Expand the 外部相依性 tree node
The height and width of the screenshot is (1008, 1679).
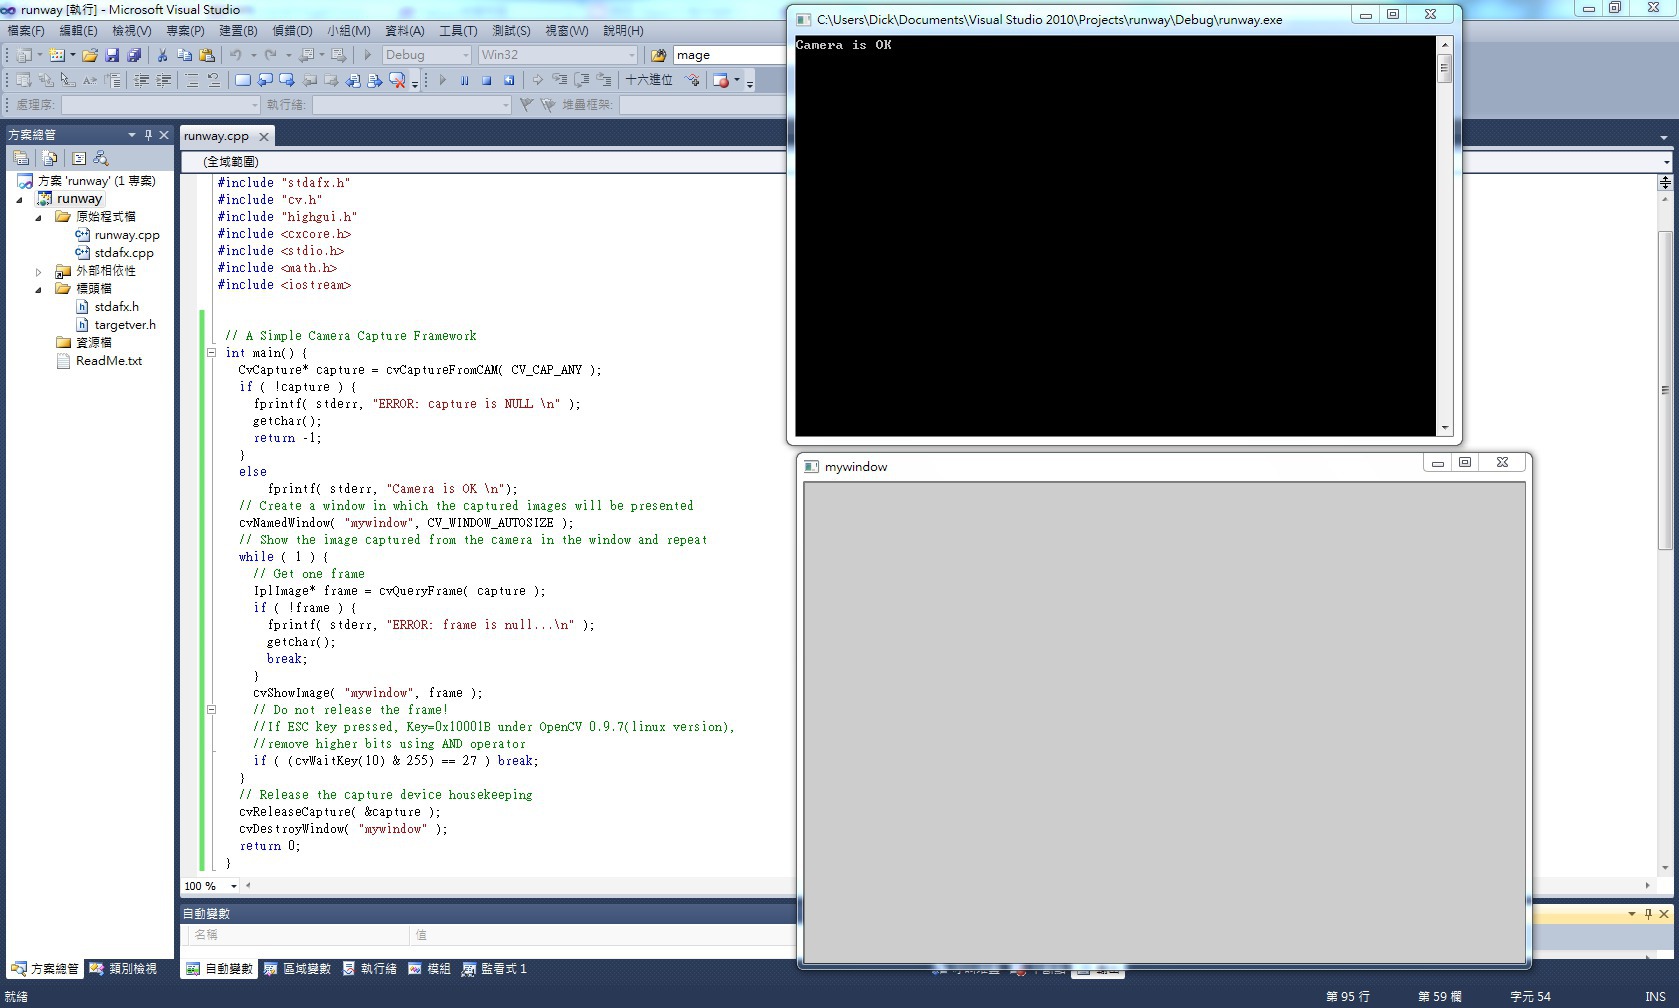point(39,272)
